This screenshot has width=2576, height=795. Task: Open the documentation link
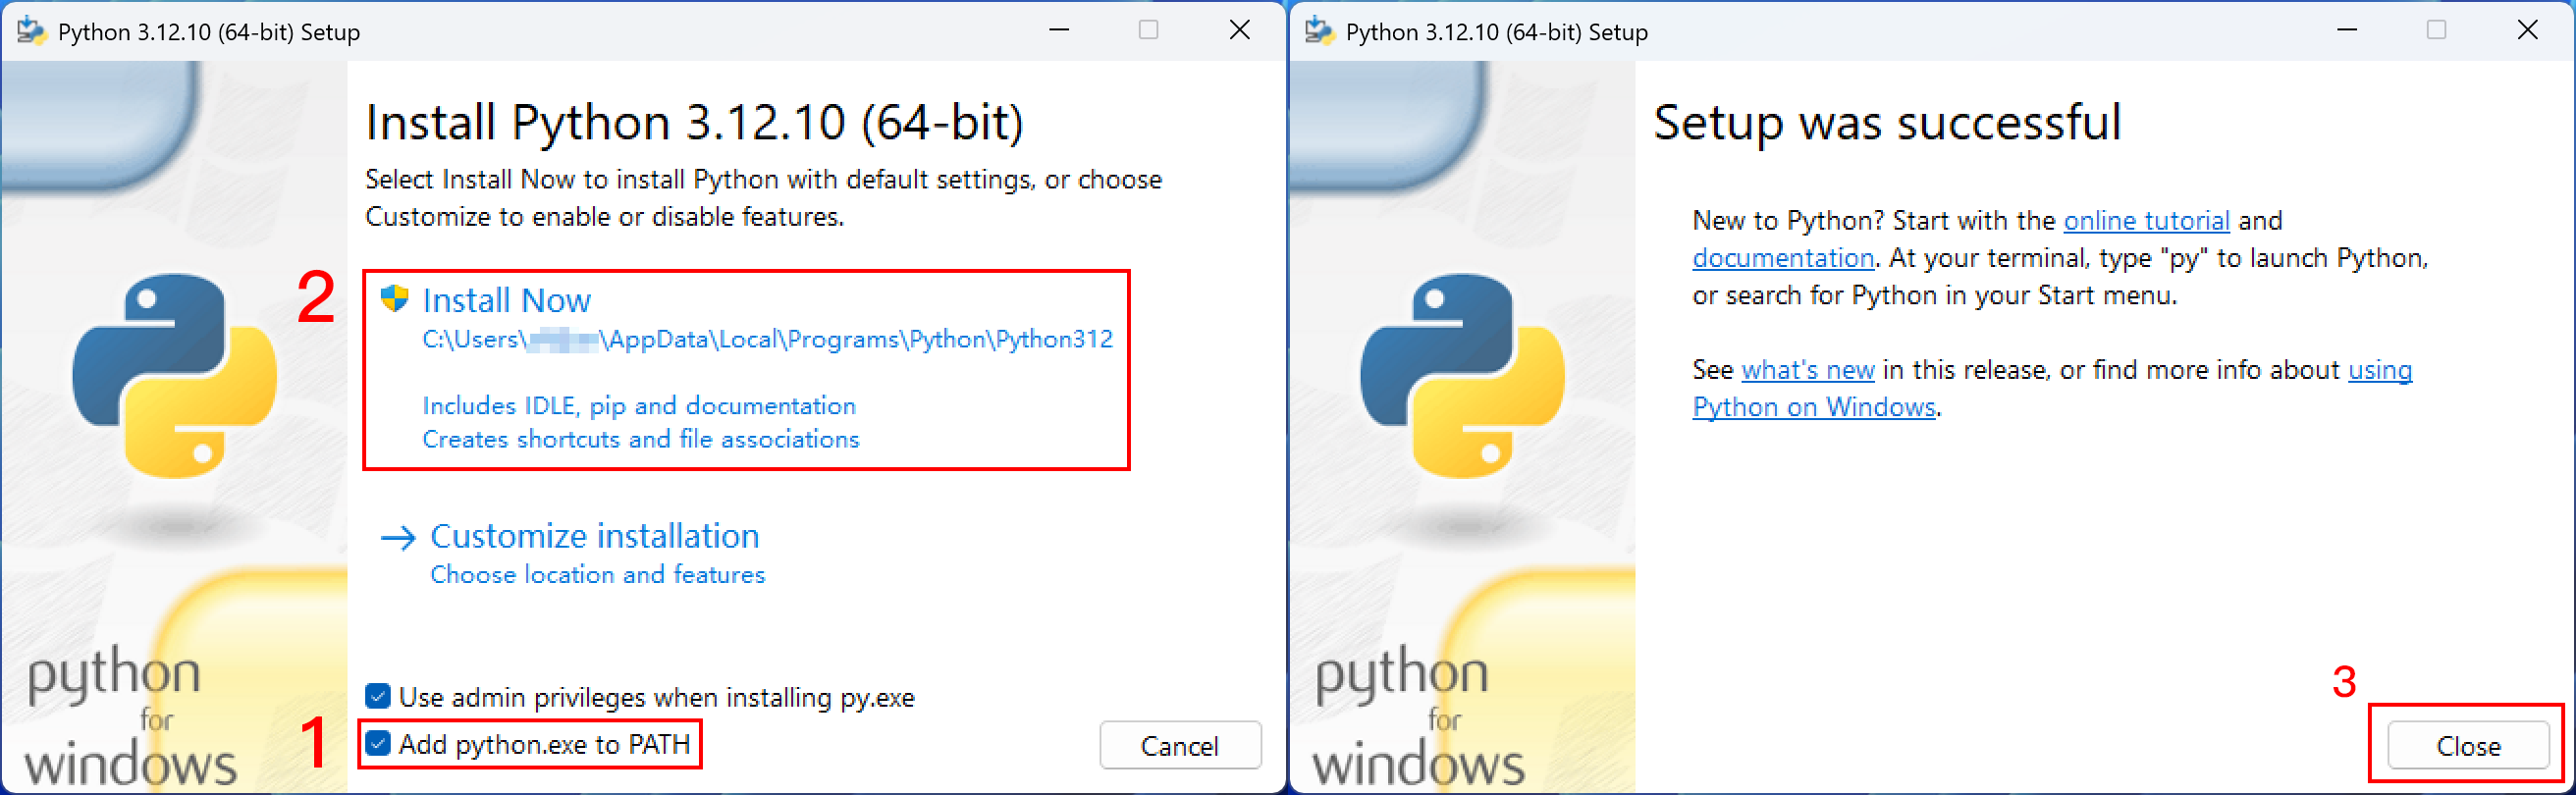click(x=1783, y=258)
